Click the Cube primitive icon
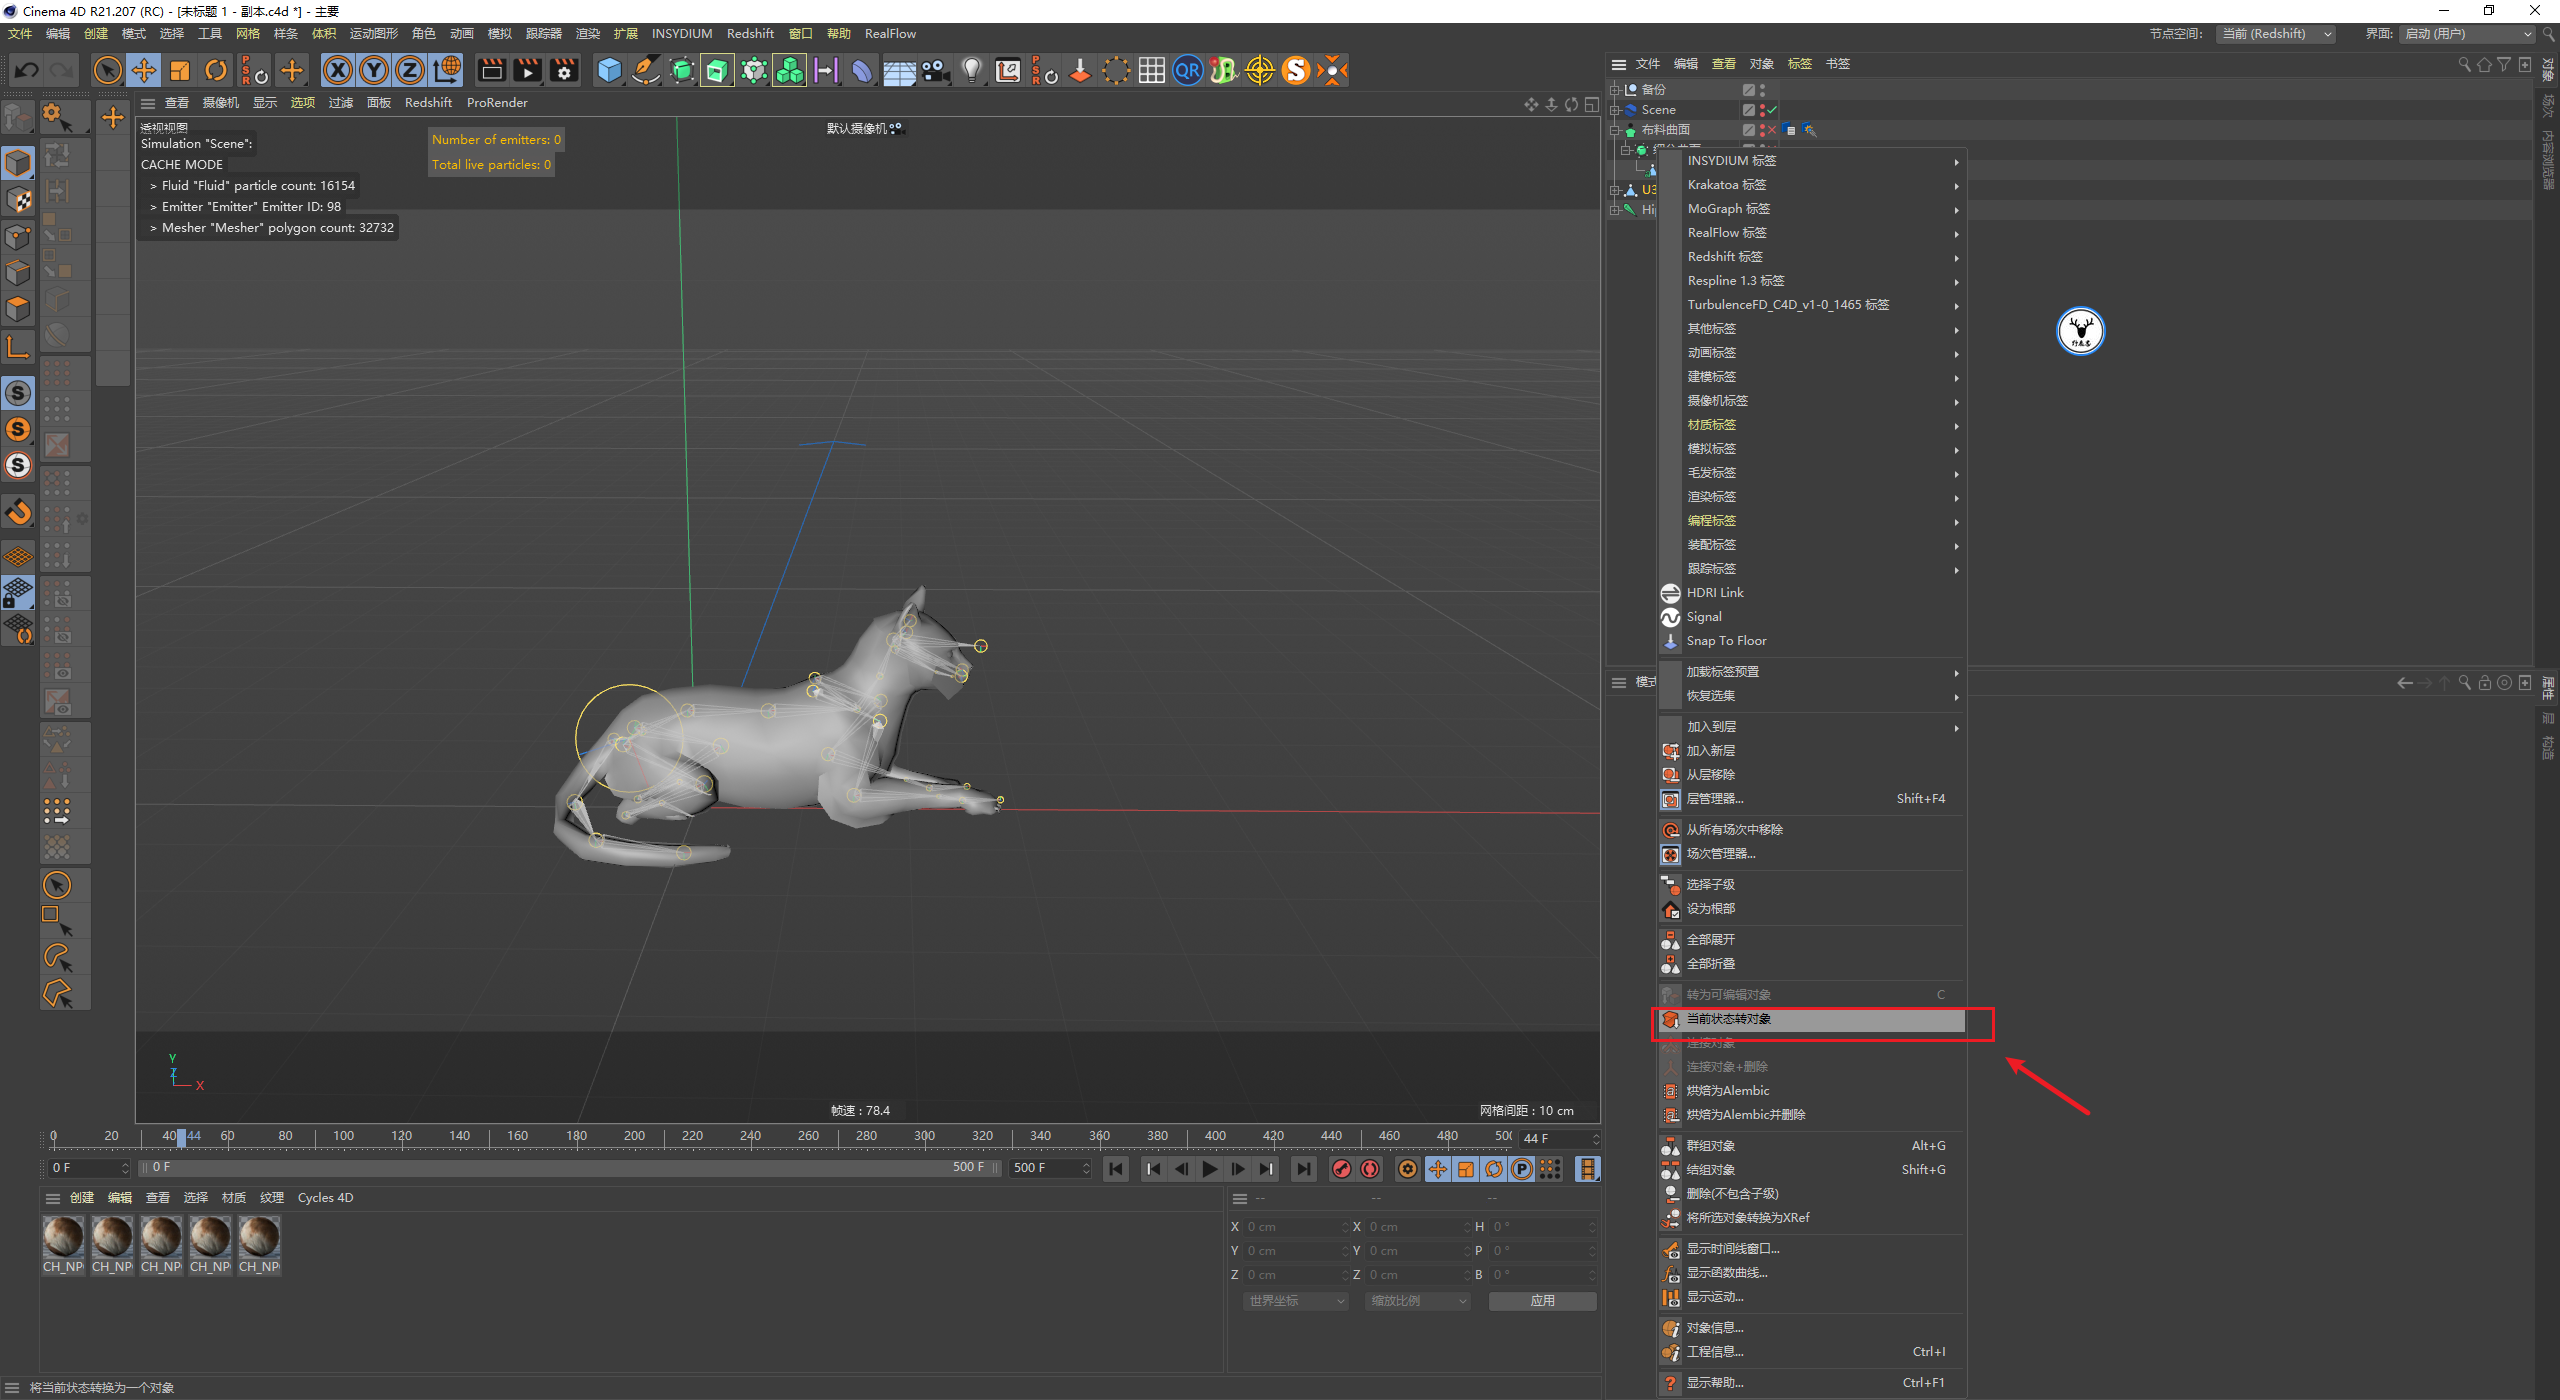The image size is (2560, 1400). 609,70
